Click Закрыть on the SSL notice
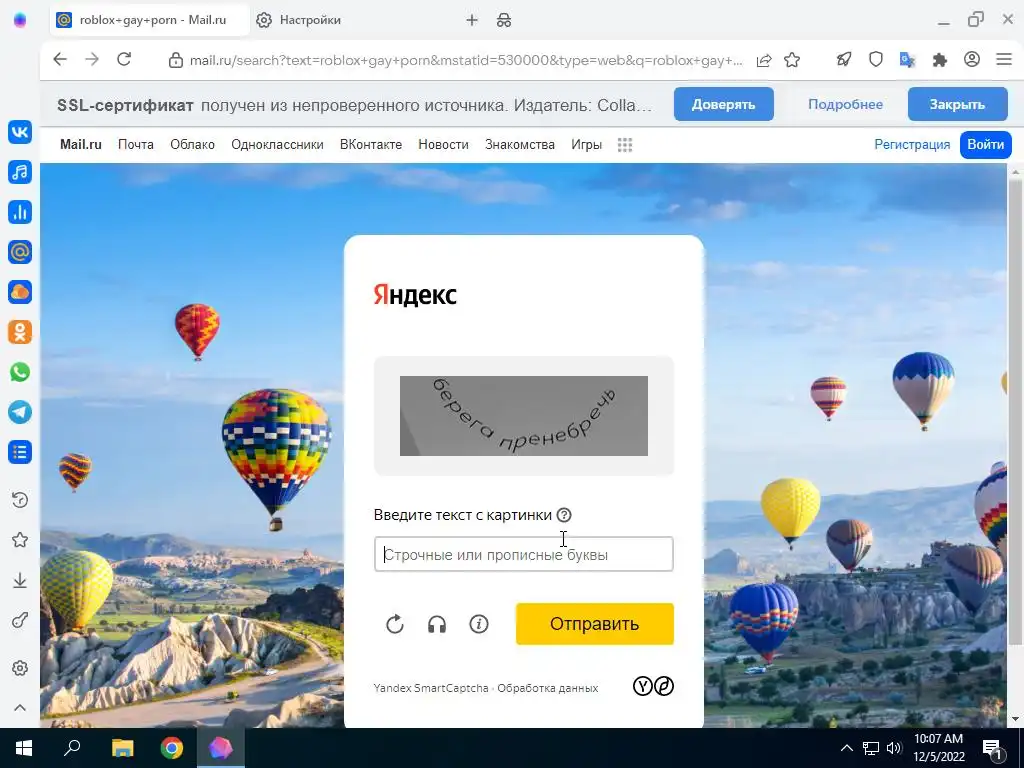Viewport: 1024px width, 768px height. pyautogui.click(x=957, y=104)
